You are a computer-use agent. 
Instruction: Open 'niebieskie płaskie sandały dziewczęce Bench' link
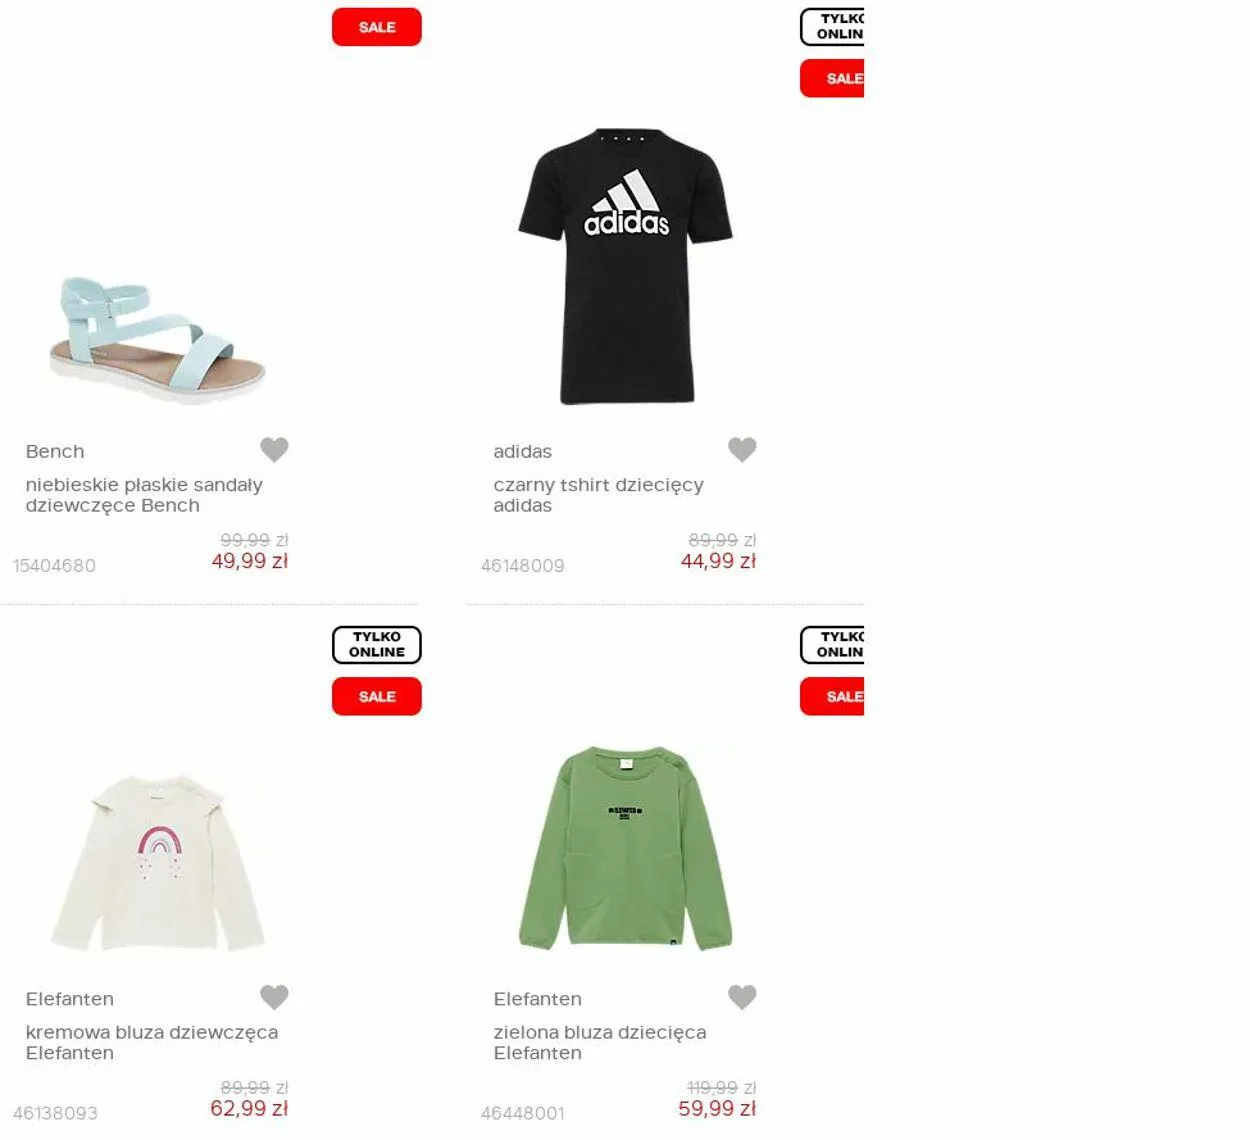pos(144,495)
